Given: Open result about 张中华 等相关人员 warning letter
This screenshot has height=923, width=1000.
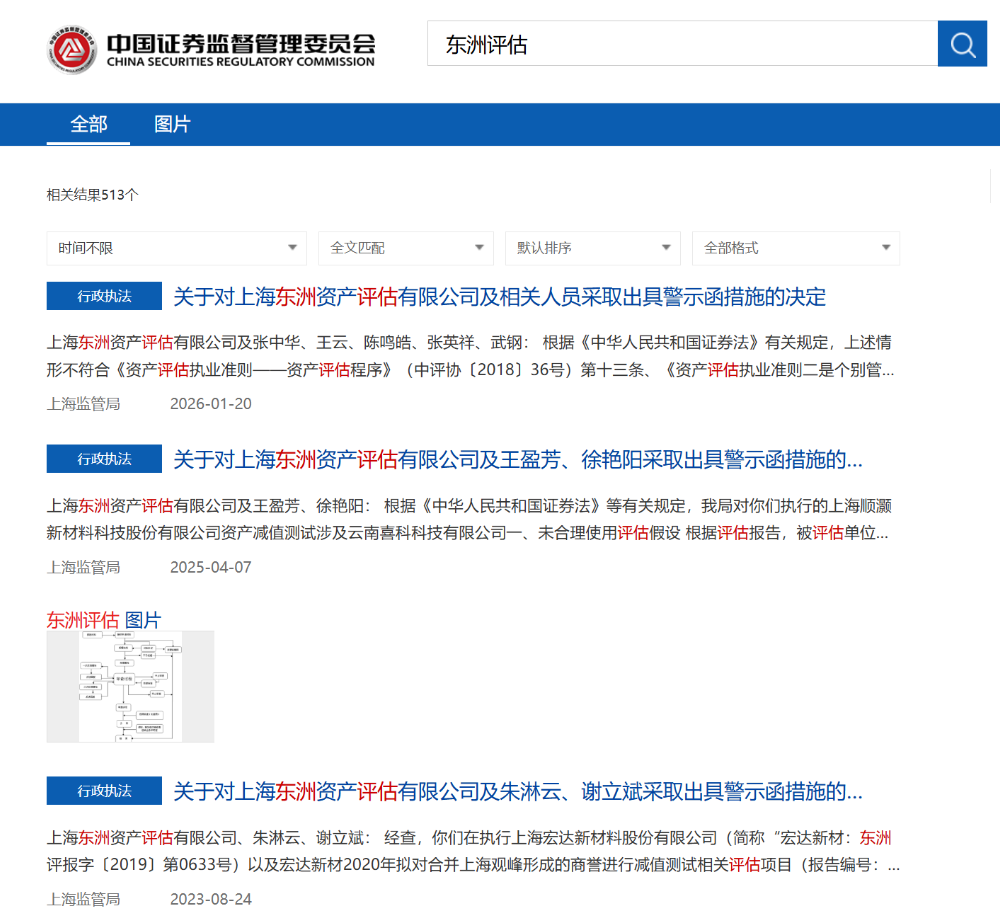Looking at the screenshot, I should (499, 297).
